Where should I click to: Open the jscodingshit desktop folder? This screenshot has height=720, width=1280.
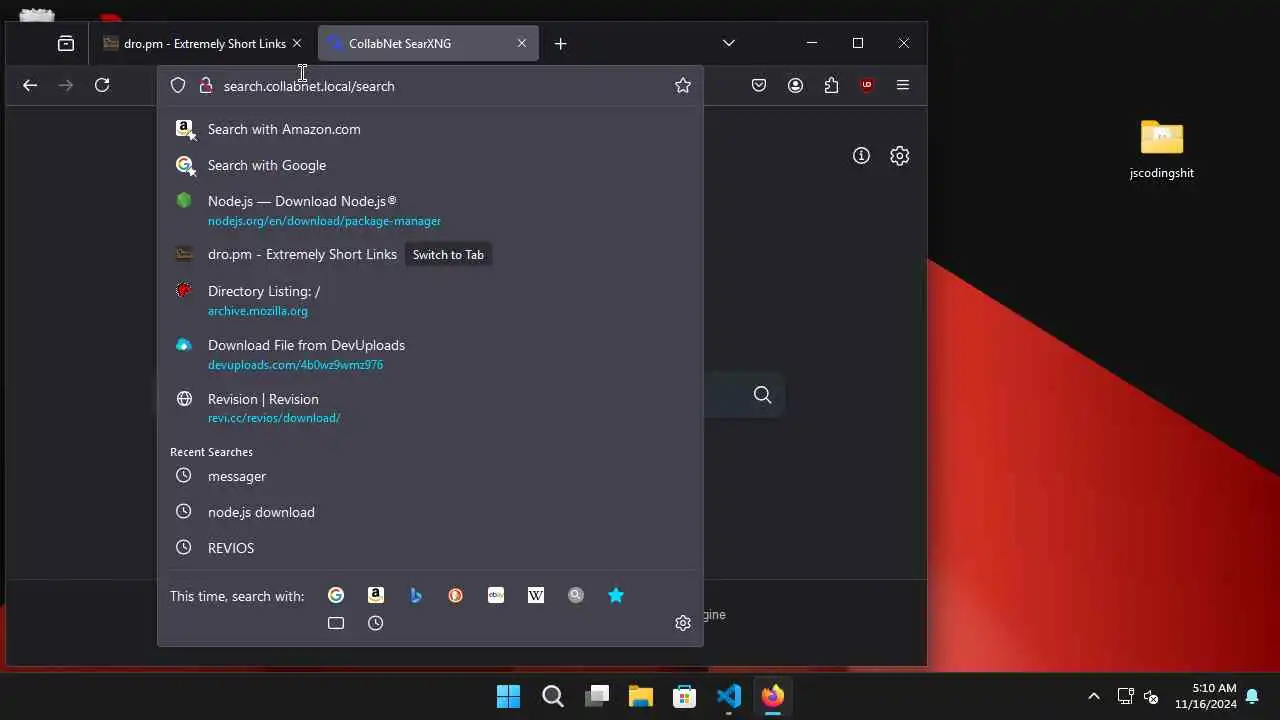1162,150
